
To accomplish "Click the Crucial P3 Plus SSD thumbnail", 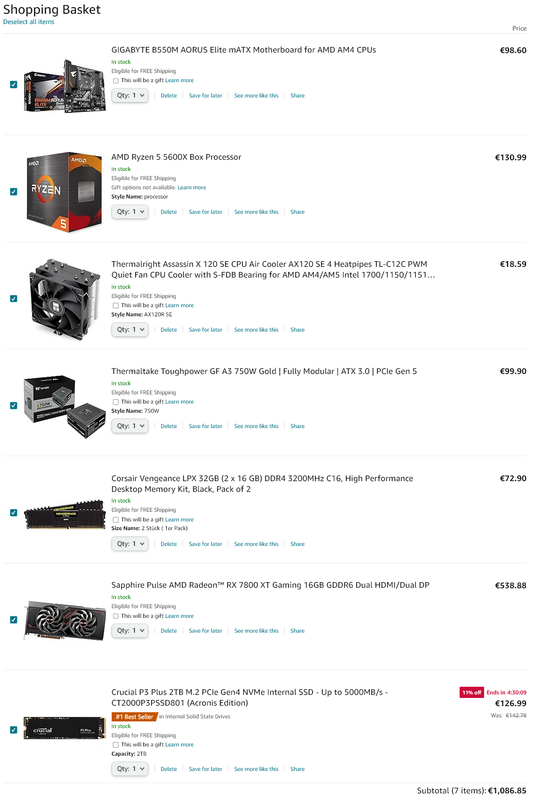I will pyautogui.click(x=64, y=730).
